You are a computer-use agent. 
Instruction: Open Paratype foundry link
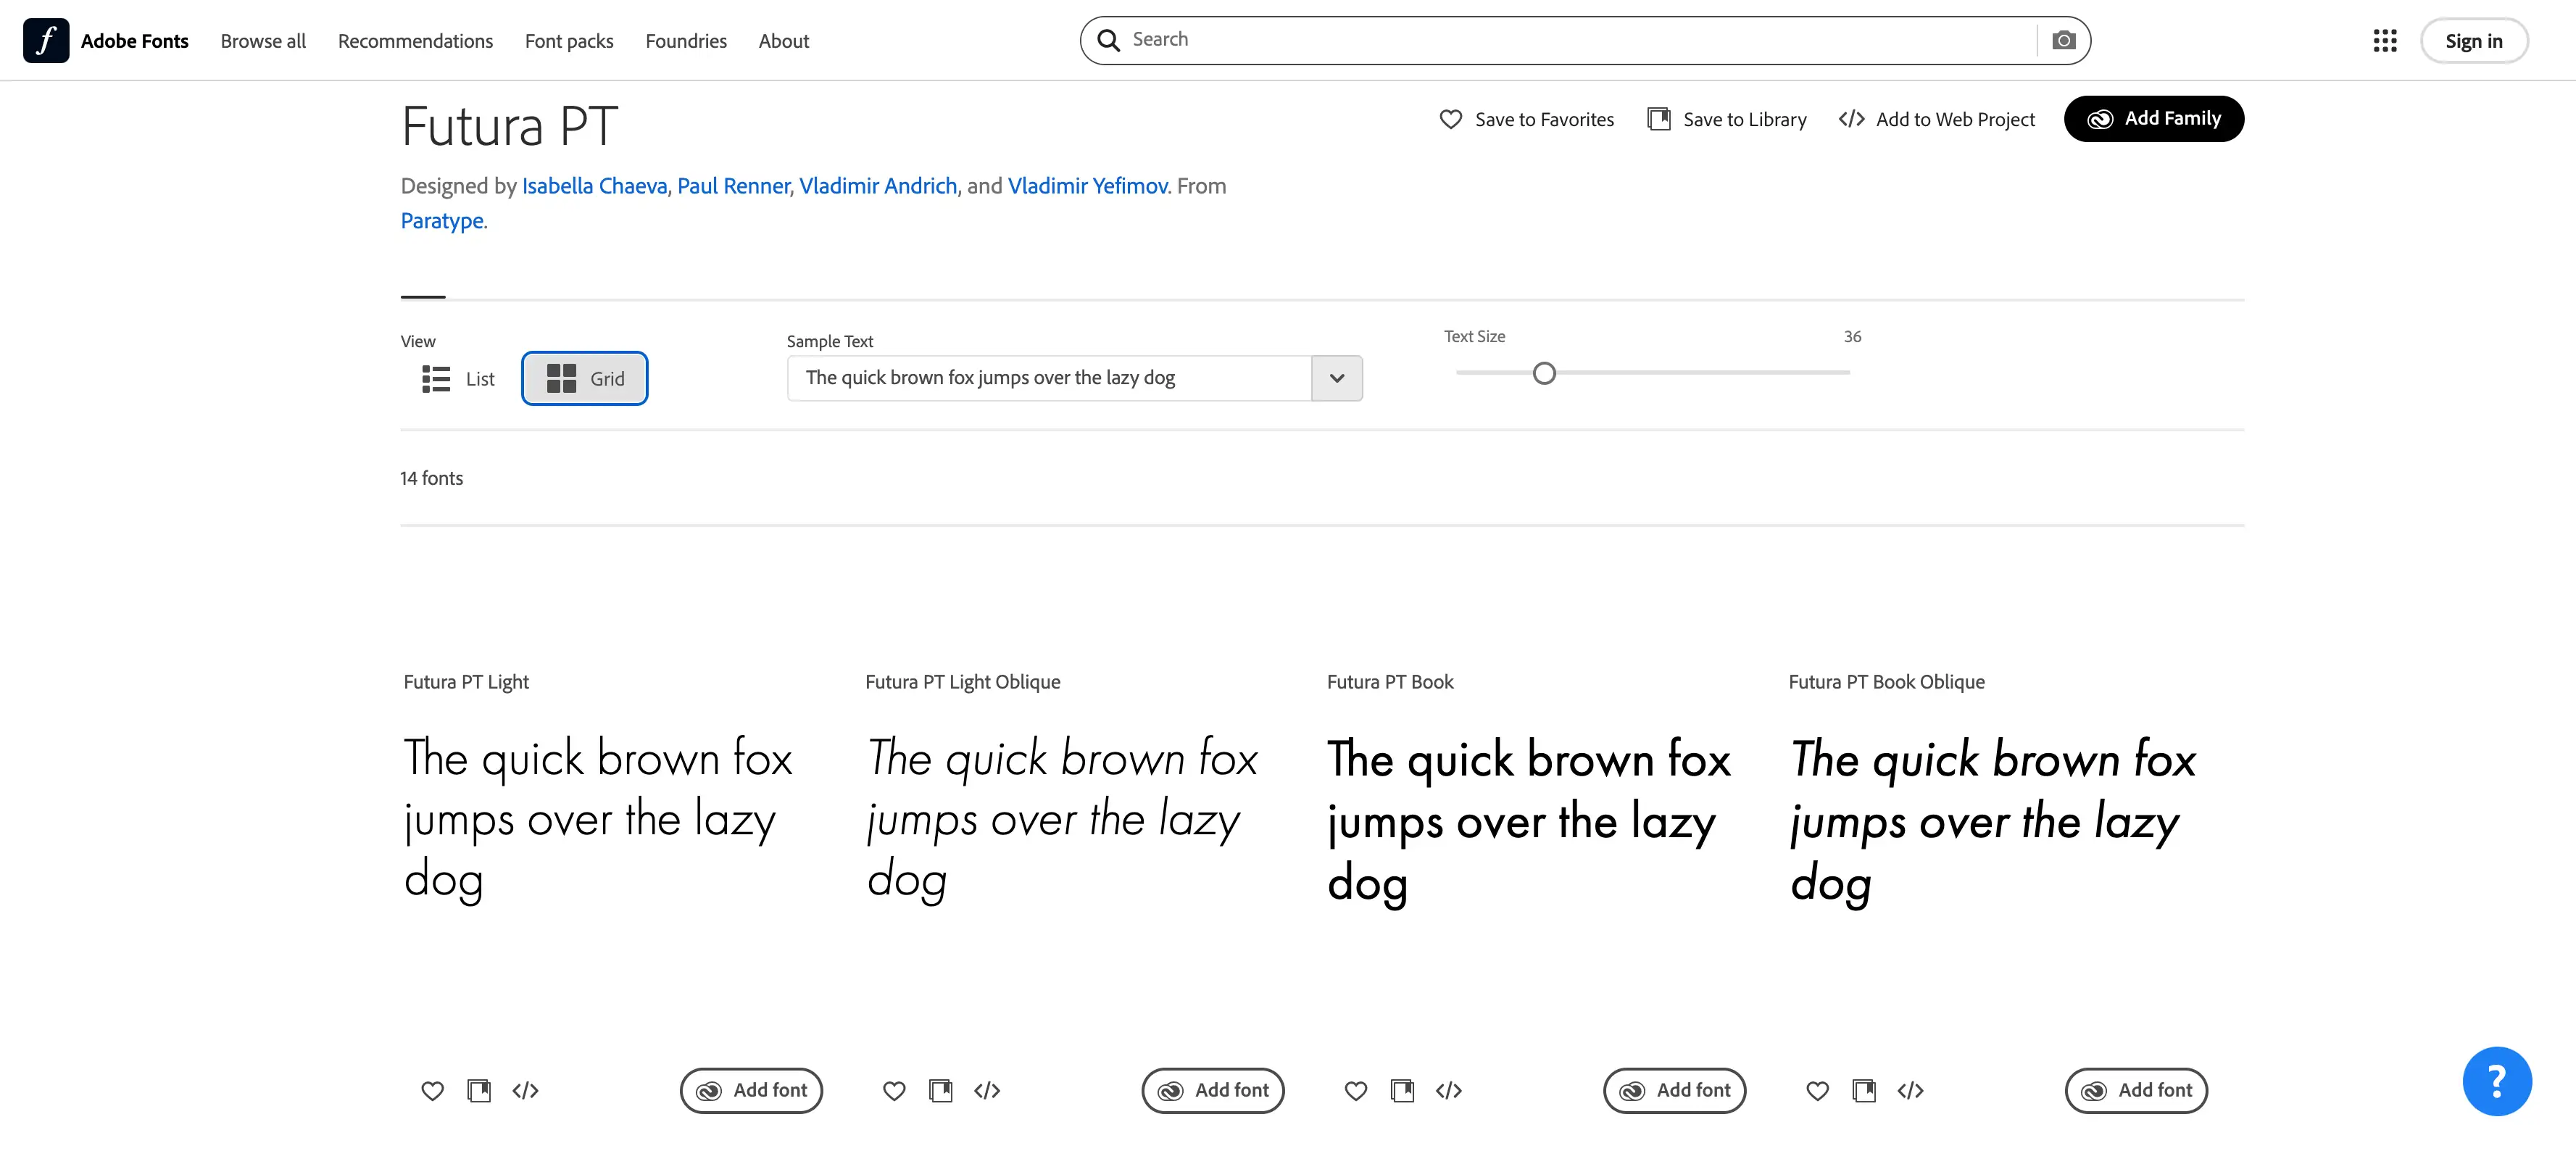coord(442,221)
